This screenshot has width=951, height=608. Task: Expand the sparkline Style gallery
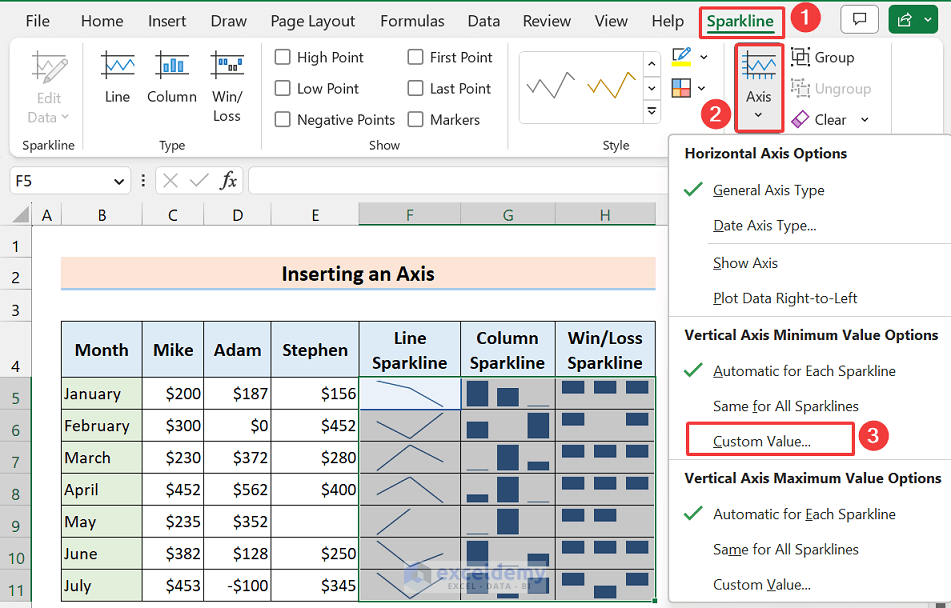(x=652, y=112)
